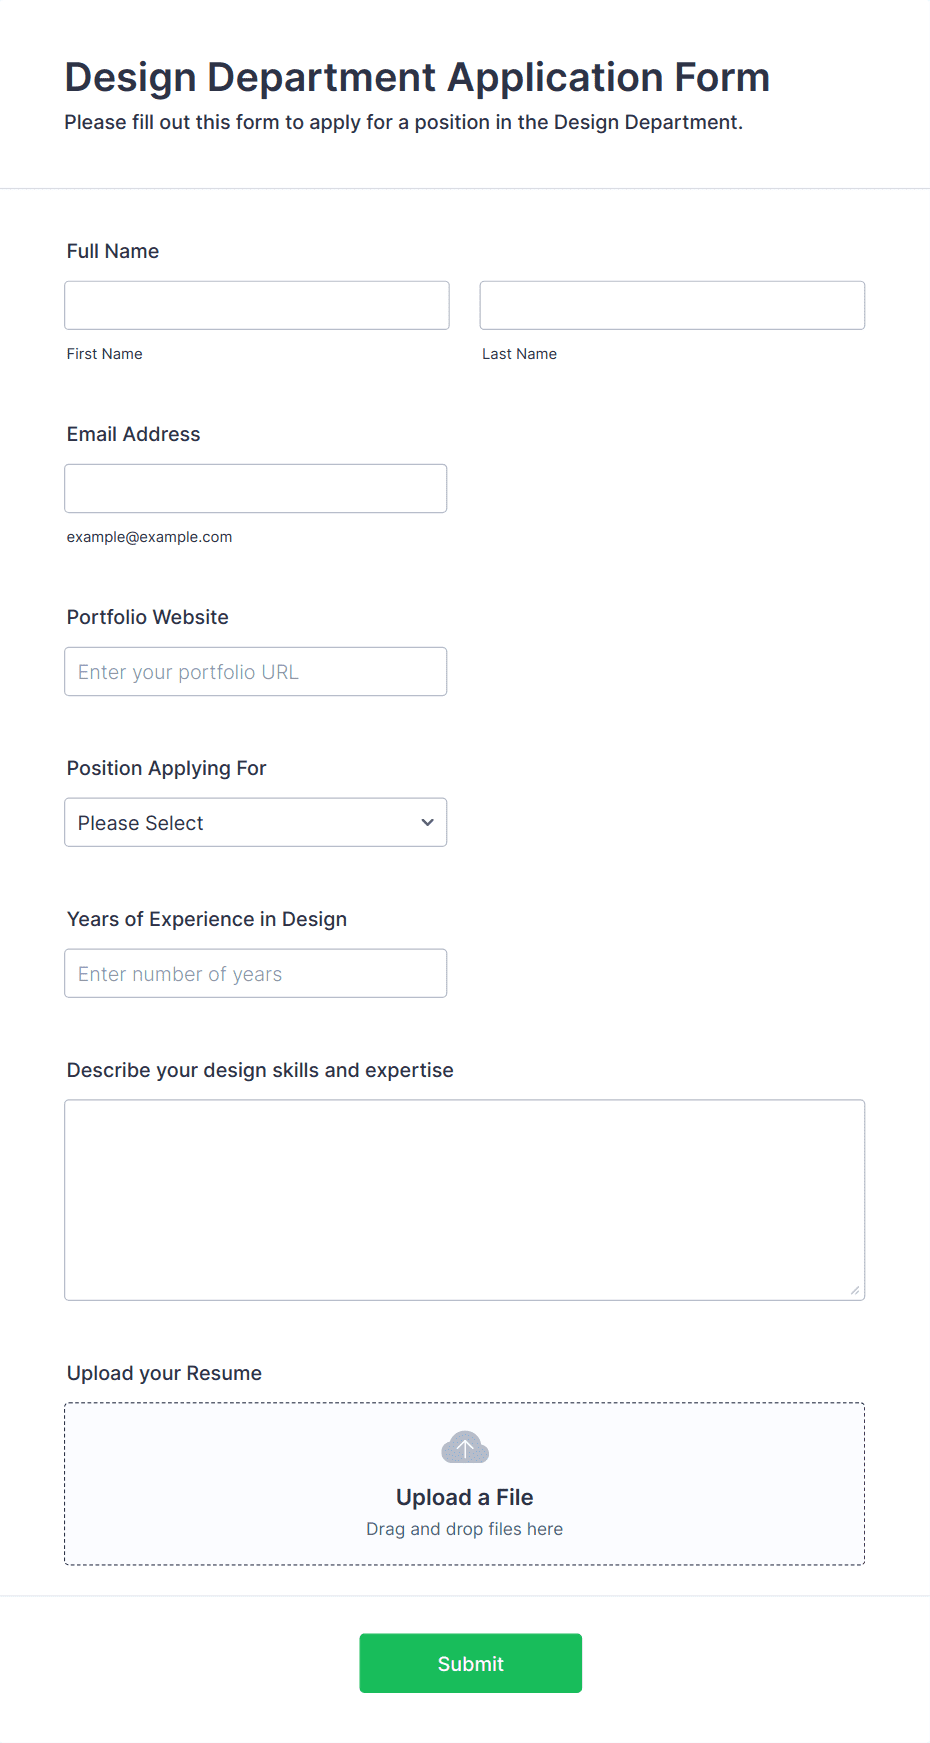
Task: Focus the Last Name input field
Action: 672,305
